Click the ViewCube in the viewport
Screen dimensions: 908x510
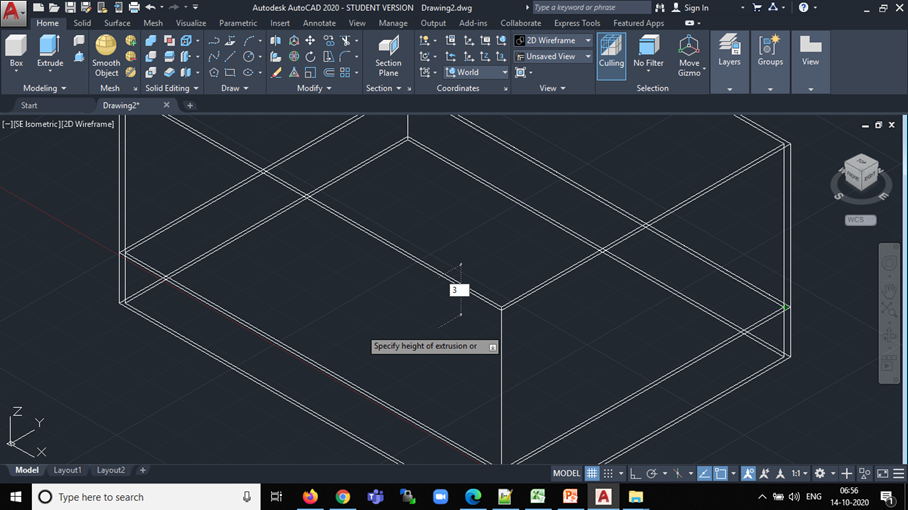tap(861, 172)
